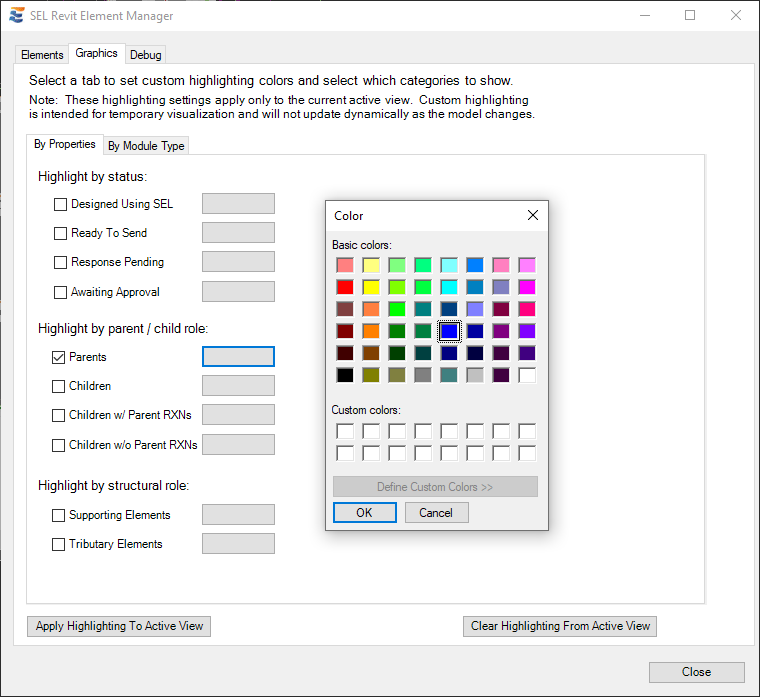Switch to By Module Type tab
This screenshot has width=760, height=697.
(x=146, y=146)
